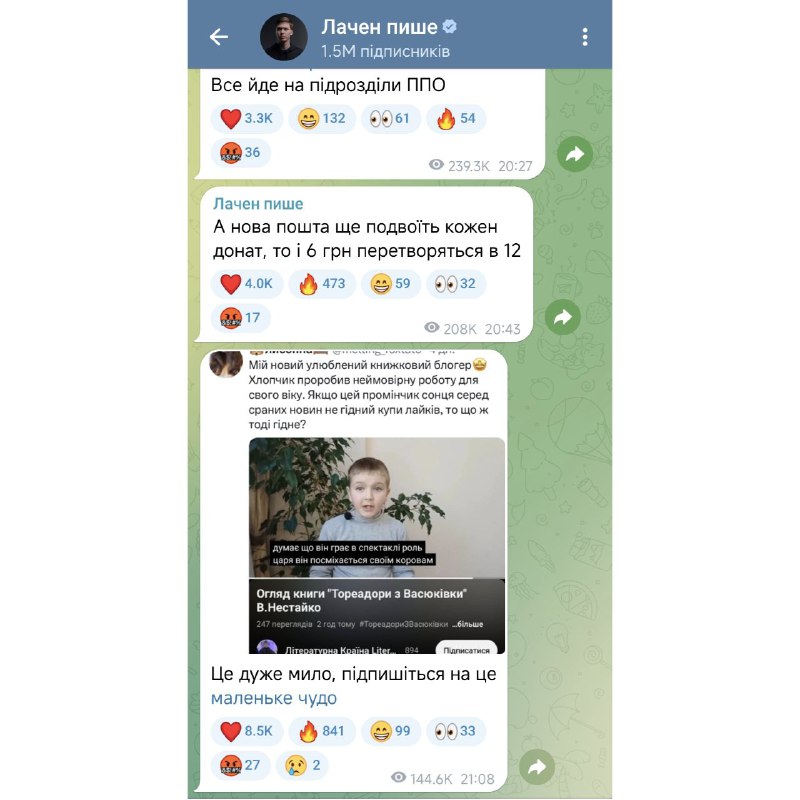Click the Лачен пише sender name
The width and height of the screenshot is (800, 800).
click(x=258, y=204)
